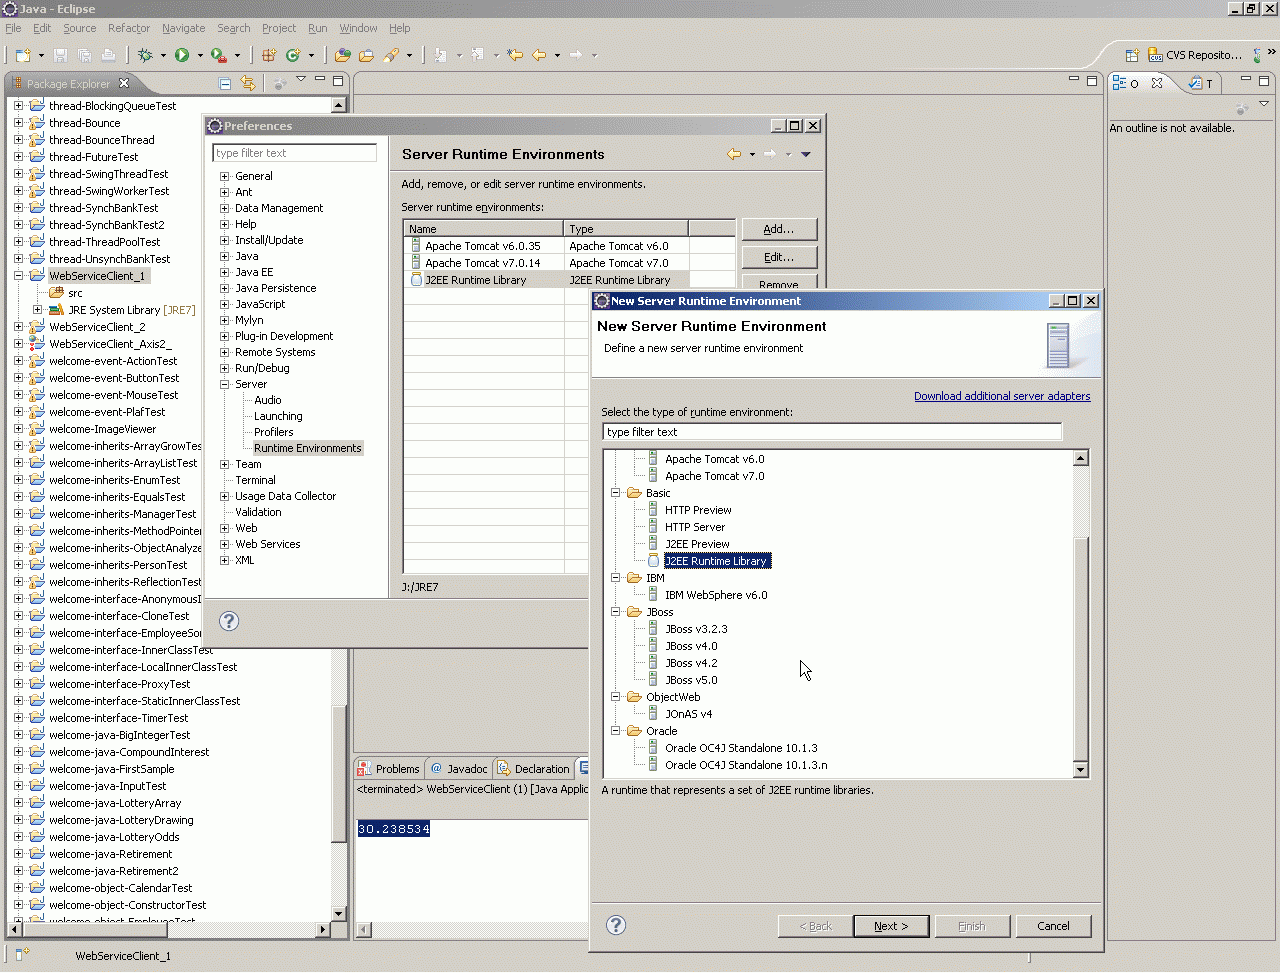
Task: Click the Java EE perspective icon beside CVS Repository
Action: point(1258,55)
